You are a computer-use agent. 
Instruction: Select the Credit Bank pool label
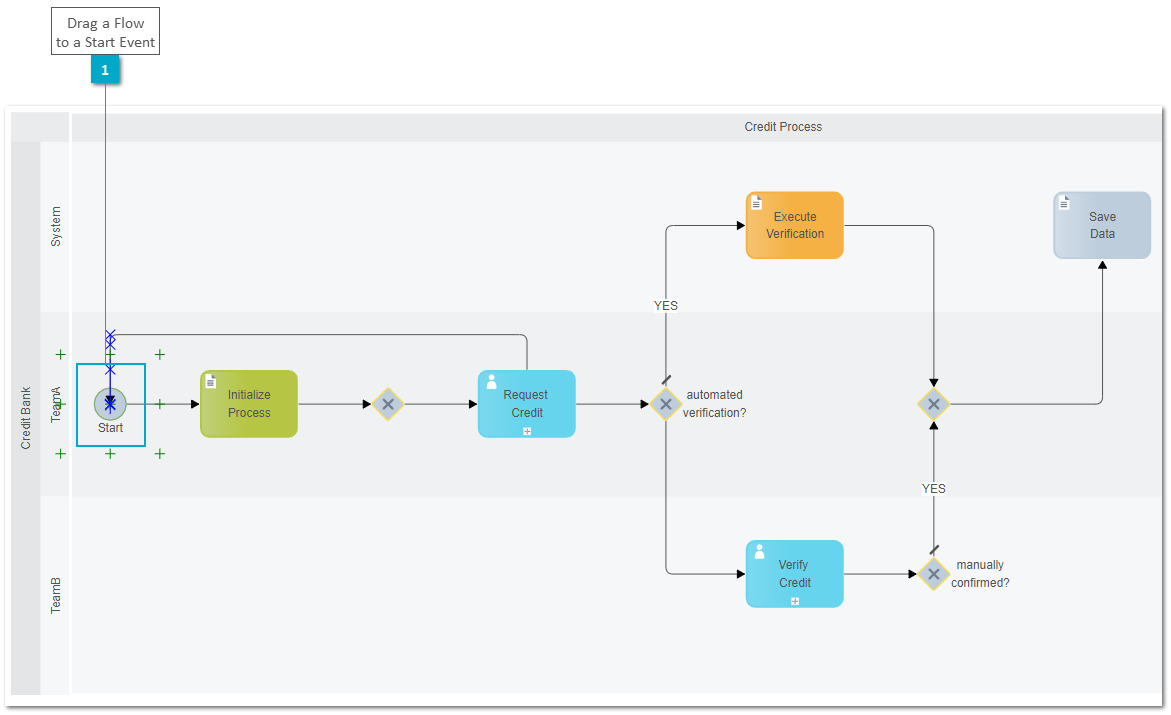[26, 418]
